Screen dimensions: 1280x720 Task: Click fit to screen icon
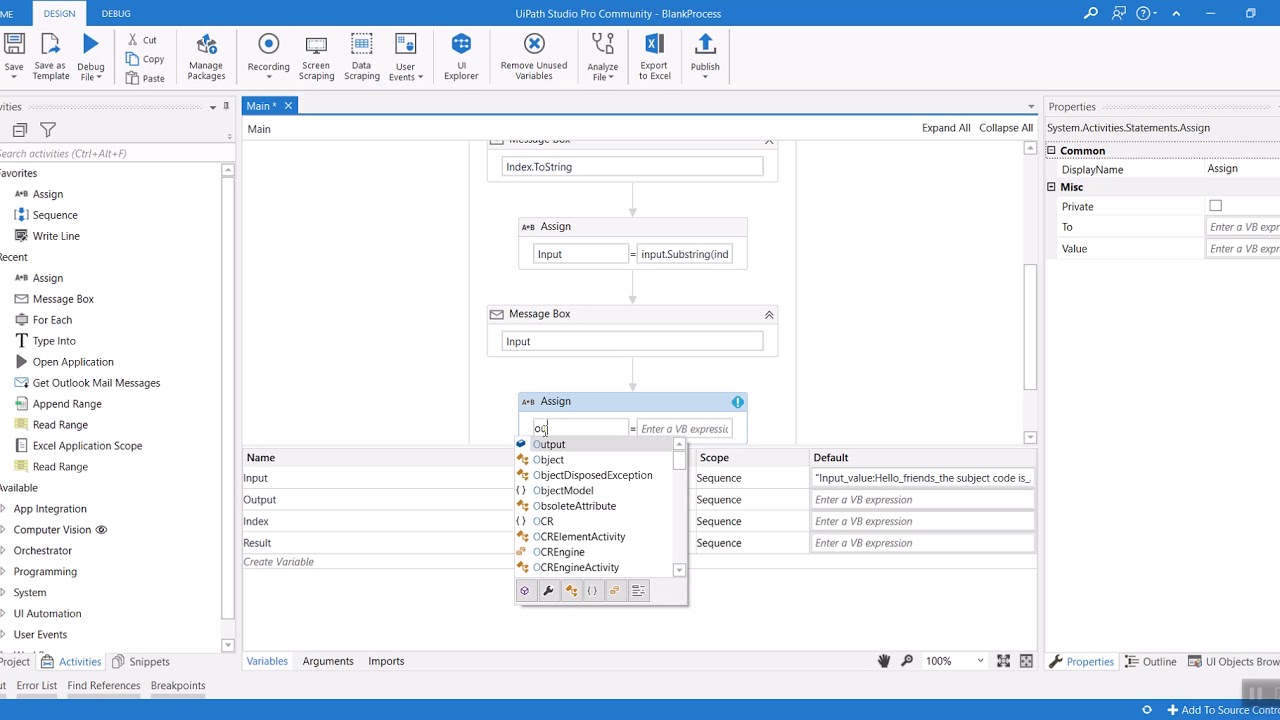[x=1003, y=661]
